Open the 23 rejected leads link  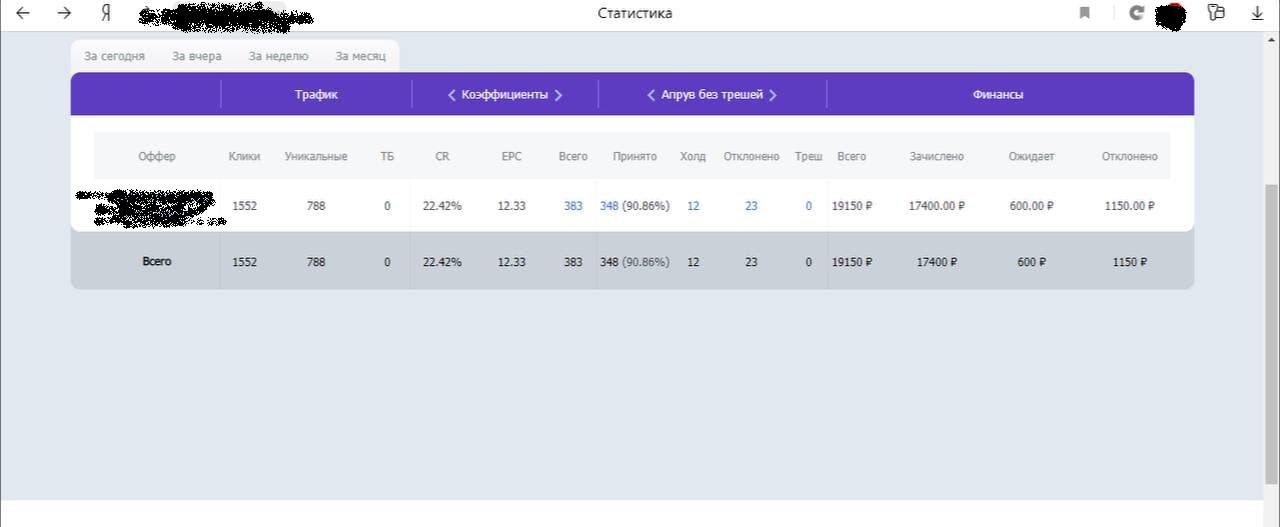(751, 206)
